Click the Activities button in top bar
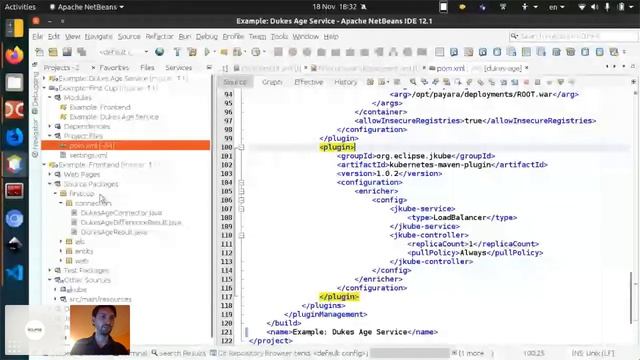The height and width of the screenshot is (360, 640). [x=20, y=7]
